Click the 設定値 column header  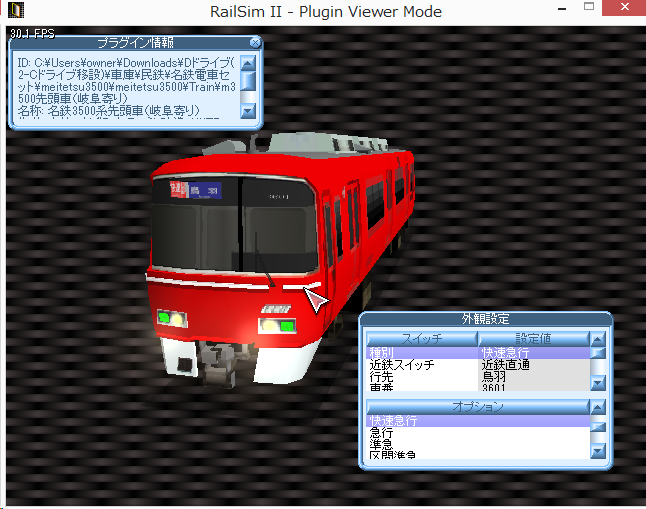[534, 339]
